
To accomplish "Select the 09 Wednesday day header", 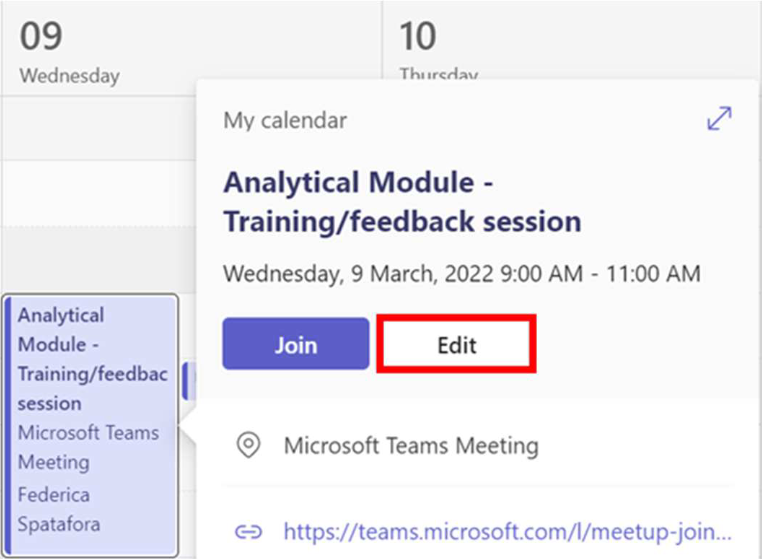I will tap(69, 52).
